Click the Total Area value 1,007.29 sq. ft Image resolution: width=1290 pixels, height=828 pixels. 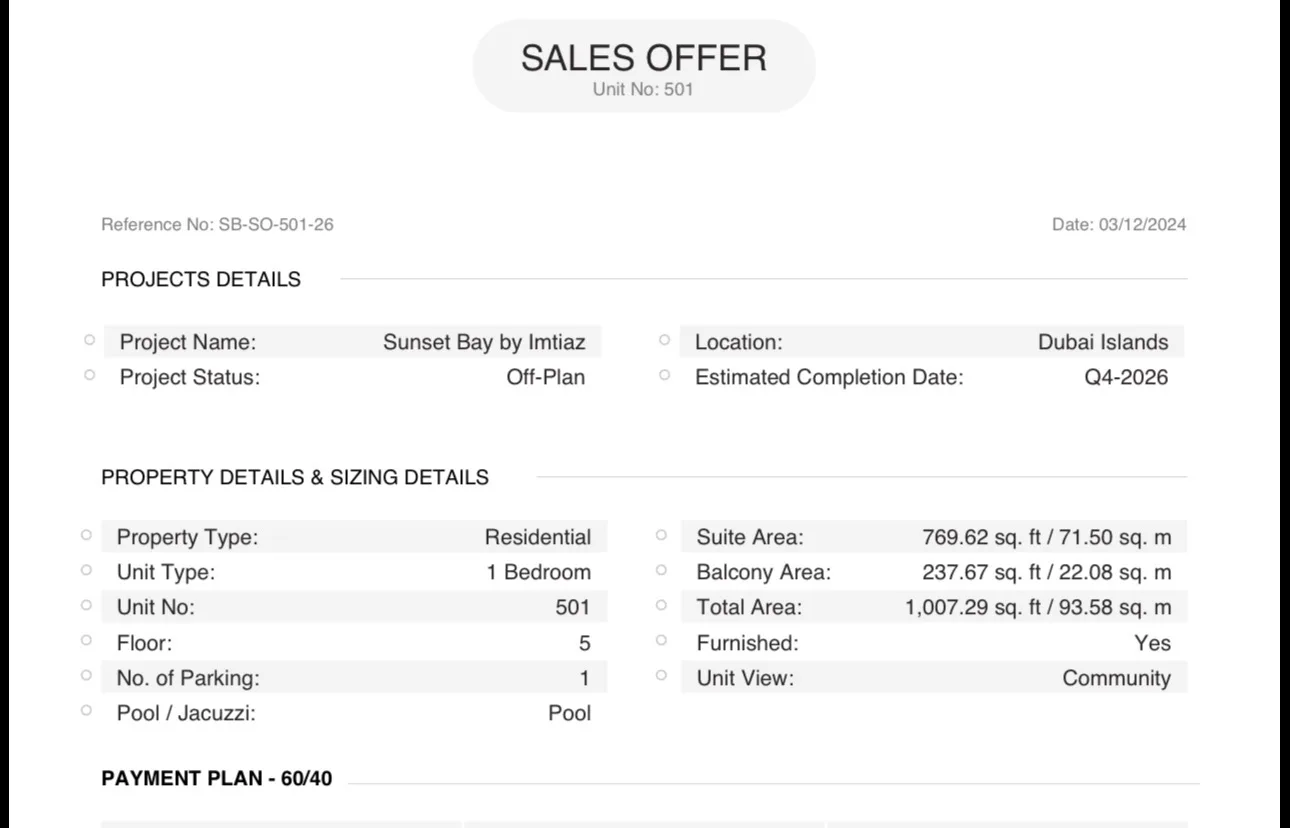(x=973, y=607)
